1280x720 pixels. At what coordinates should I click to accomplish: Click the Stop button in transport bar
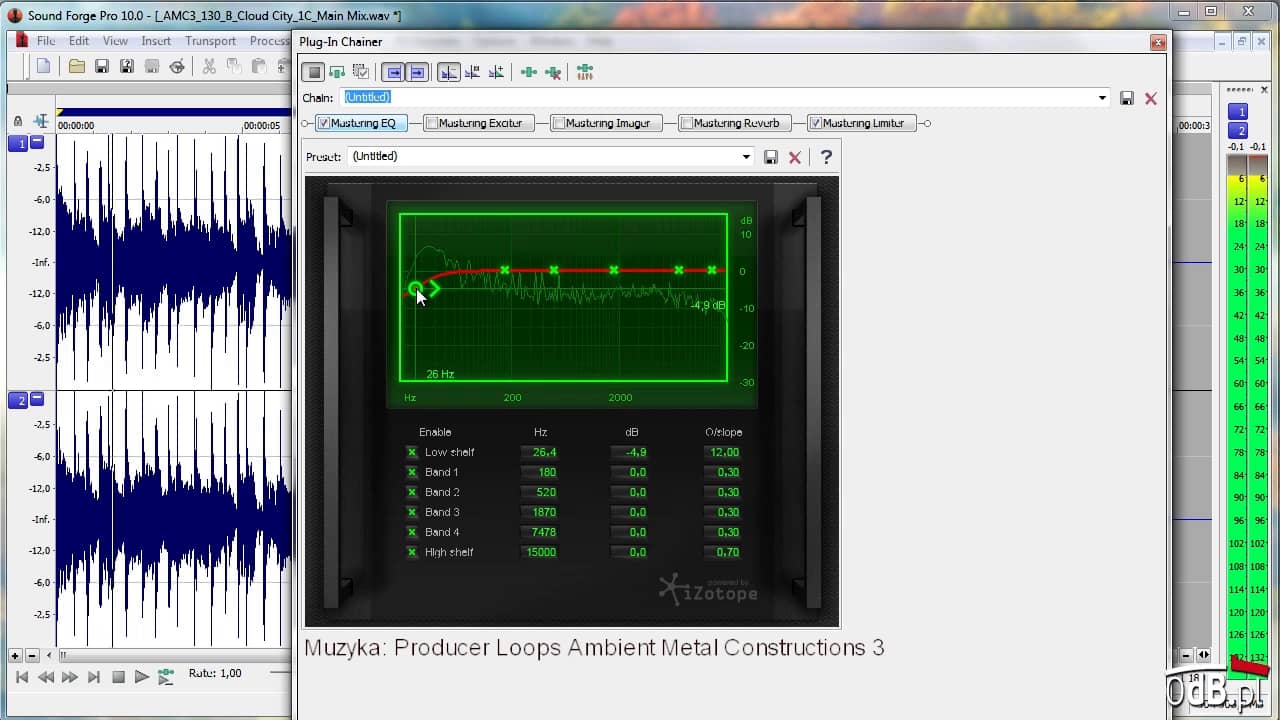[x=118, y=677]
